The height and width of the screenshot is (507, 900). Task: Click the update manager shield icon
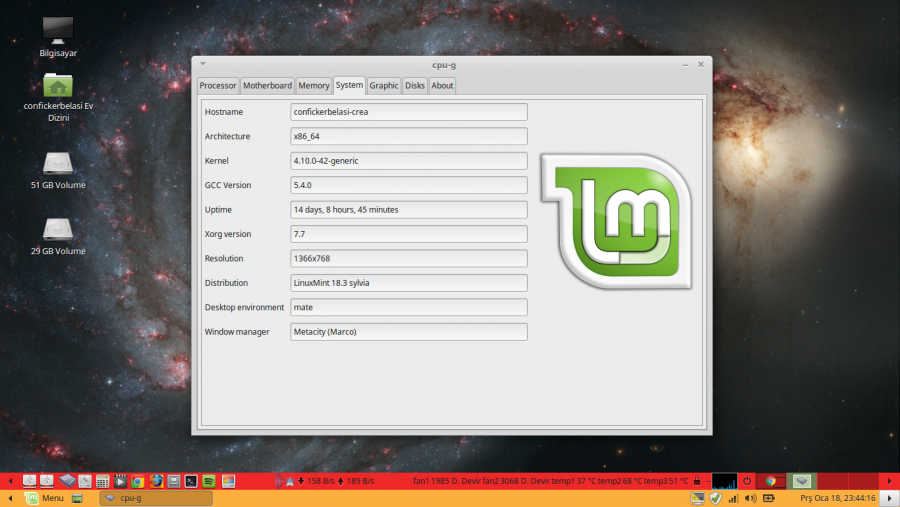(715, 498)
